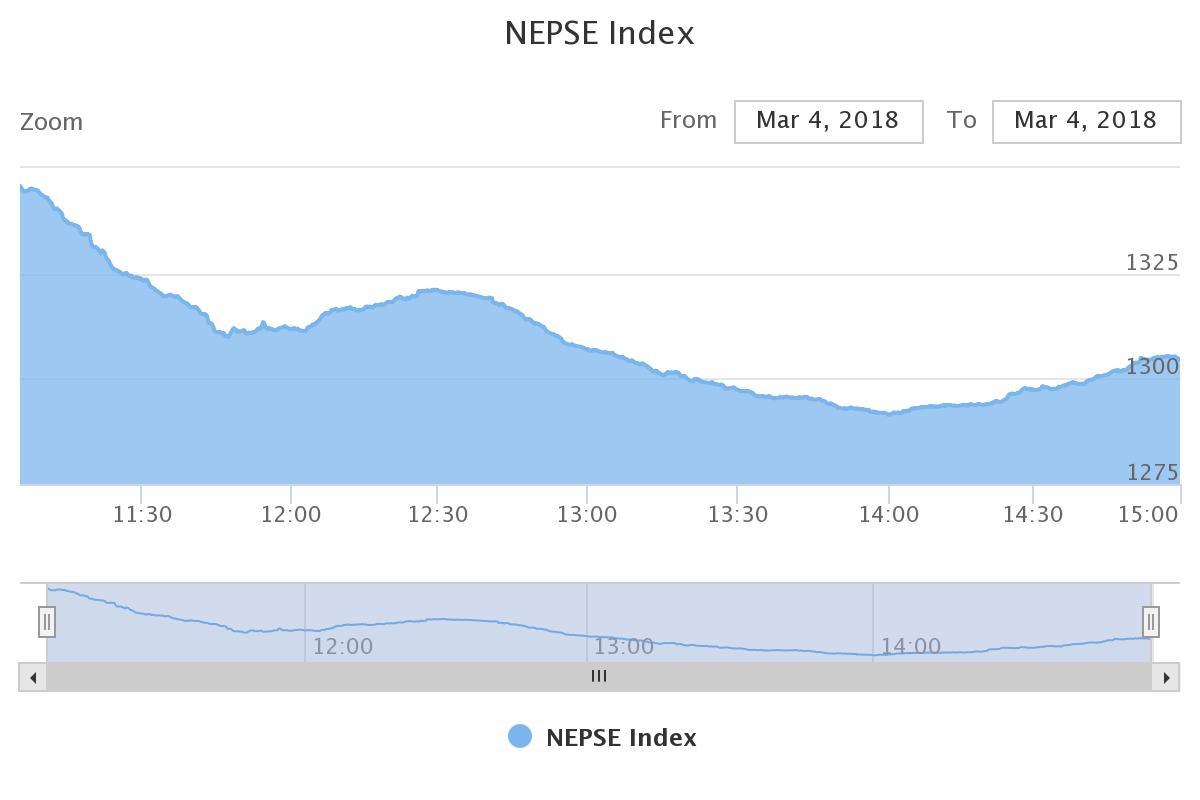
Task: Click the NEPSE Index chart title
Action: 599,33
